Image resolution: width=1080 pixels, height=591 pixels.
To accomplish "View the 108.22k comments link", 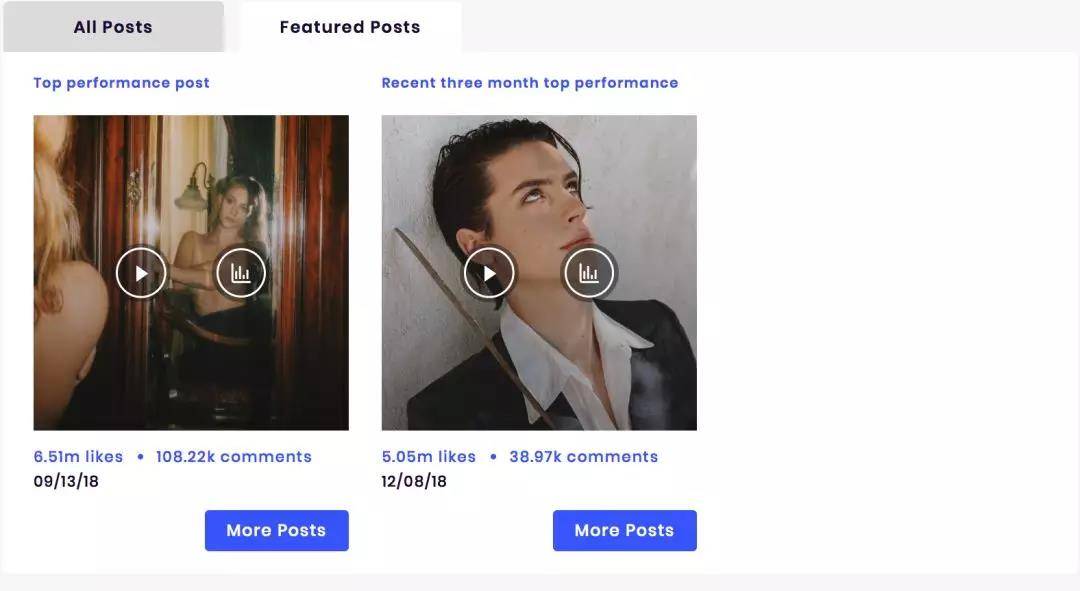I will click(234, 457).
